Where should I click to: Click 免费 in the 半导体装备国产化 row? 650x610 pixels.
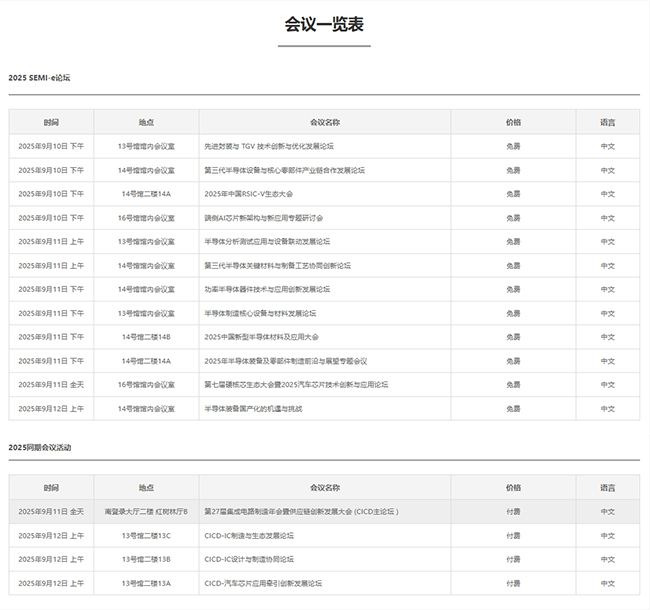click(513, 409)
